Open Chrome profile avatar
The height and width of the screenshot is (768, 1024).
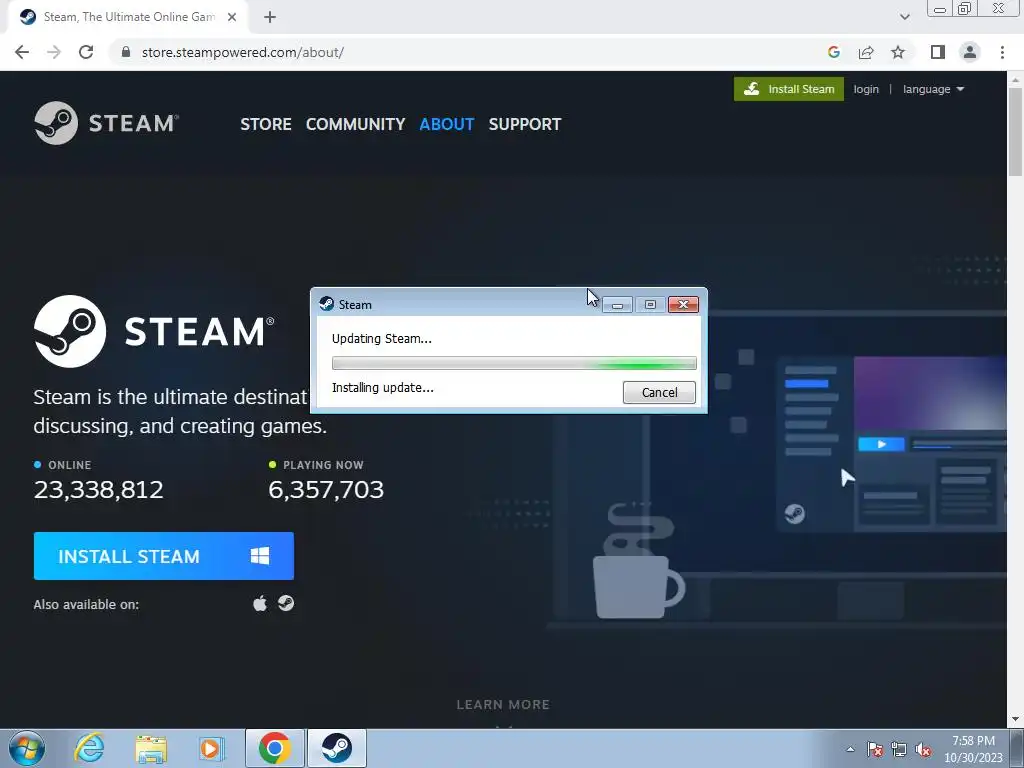point(970,52)
